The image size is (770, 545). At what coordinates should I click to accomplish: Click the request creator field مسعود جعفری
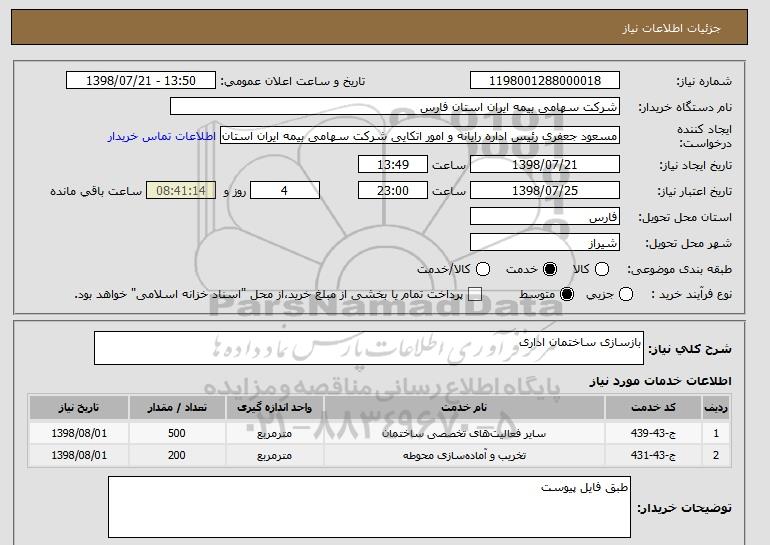(x=420, y=136)
